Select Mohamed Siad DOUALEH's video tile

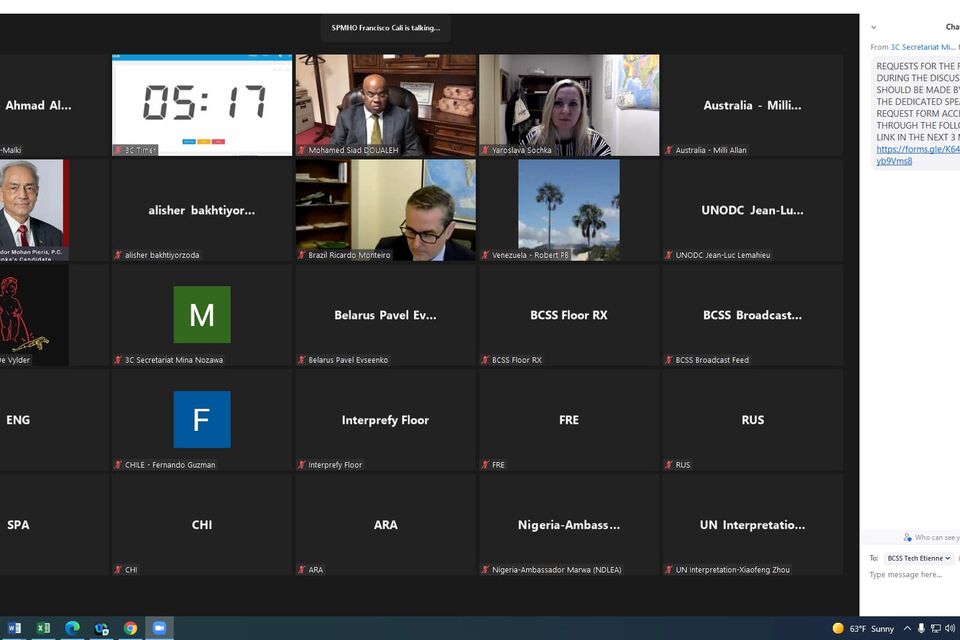coord(385,104)
